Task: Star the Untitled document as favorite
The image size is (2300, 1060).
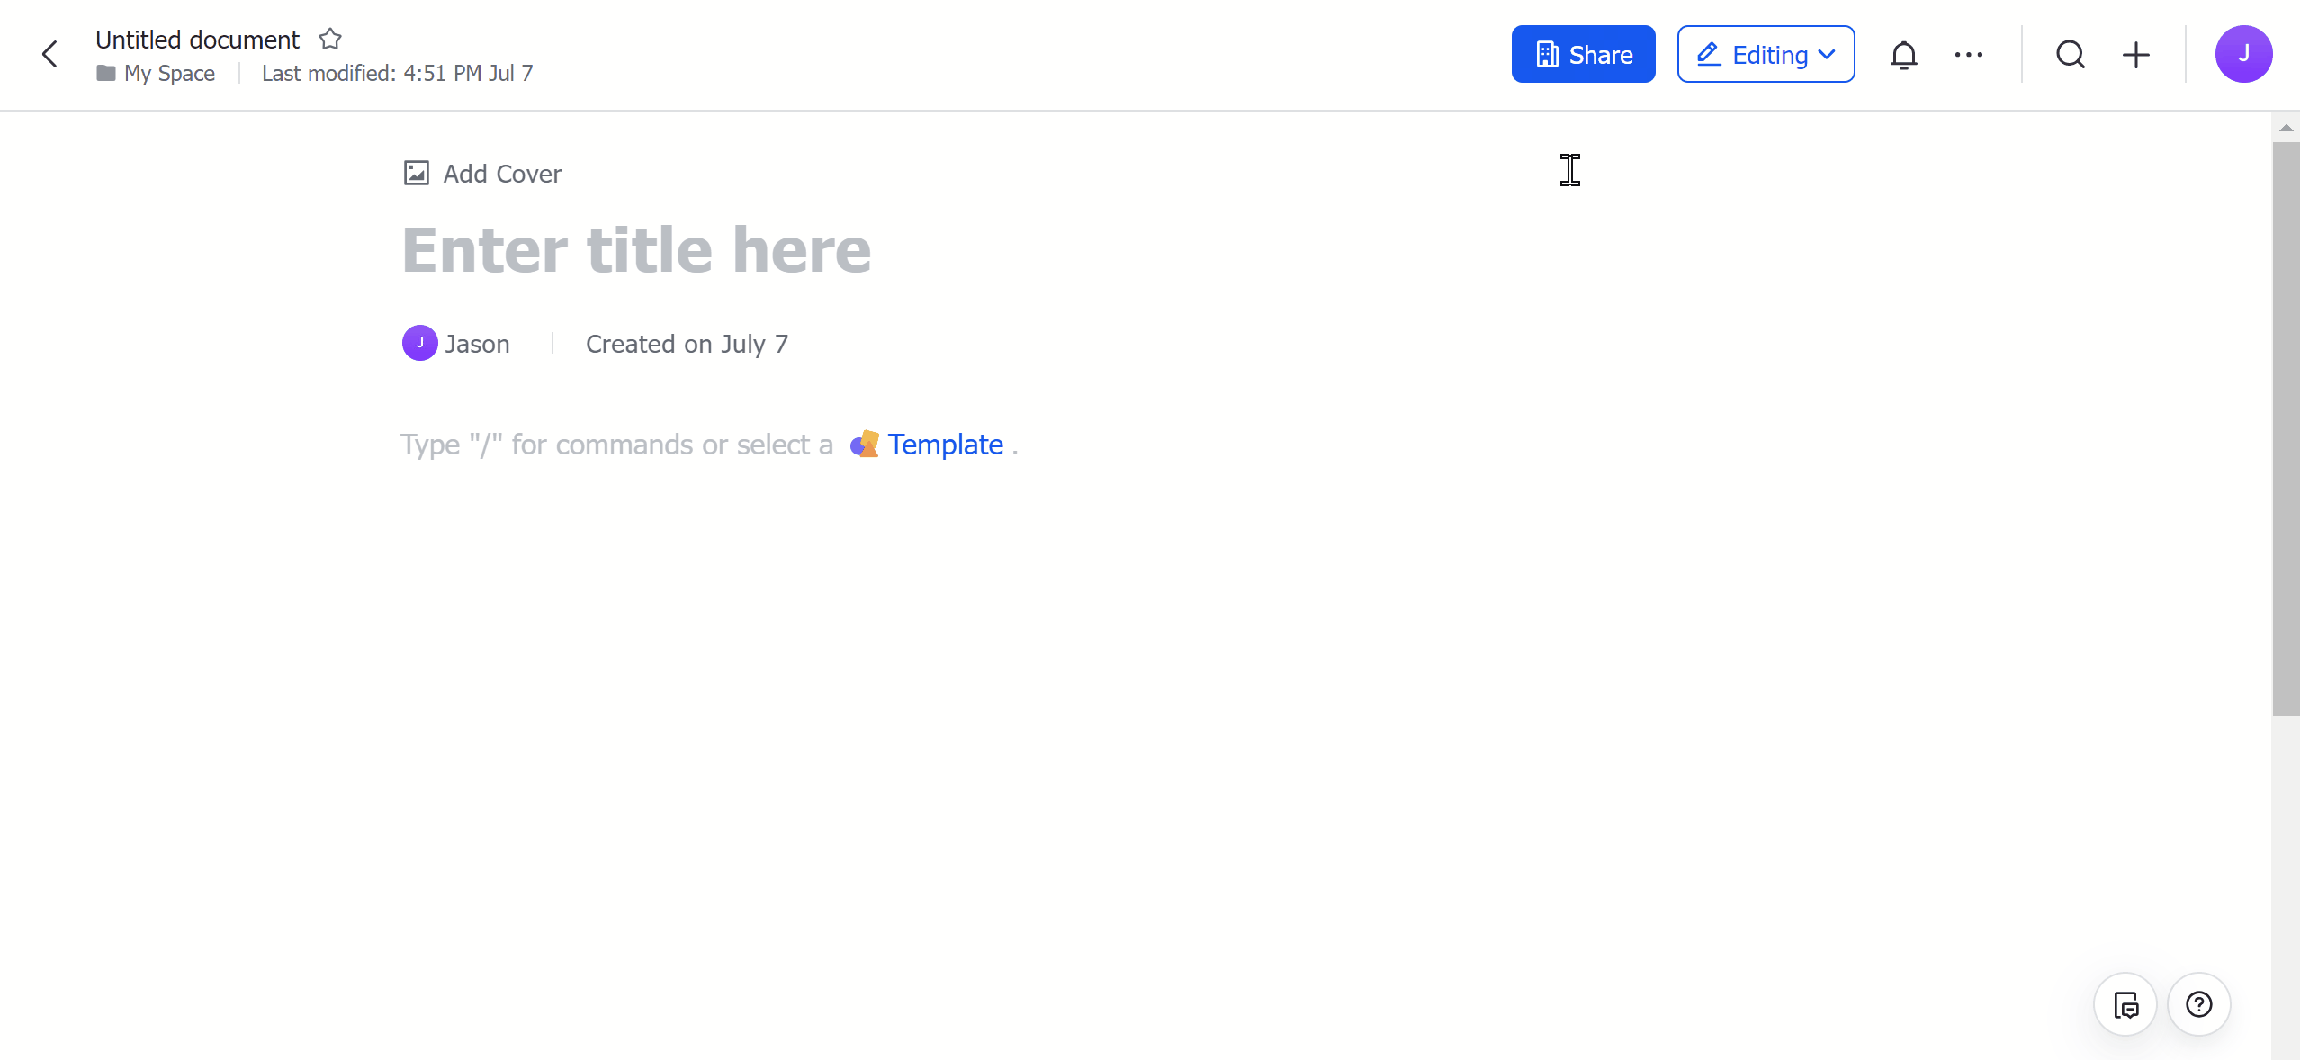Action: click(x=330, y=38)
